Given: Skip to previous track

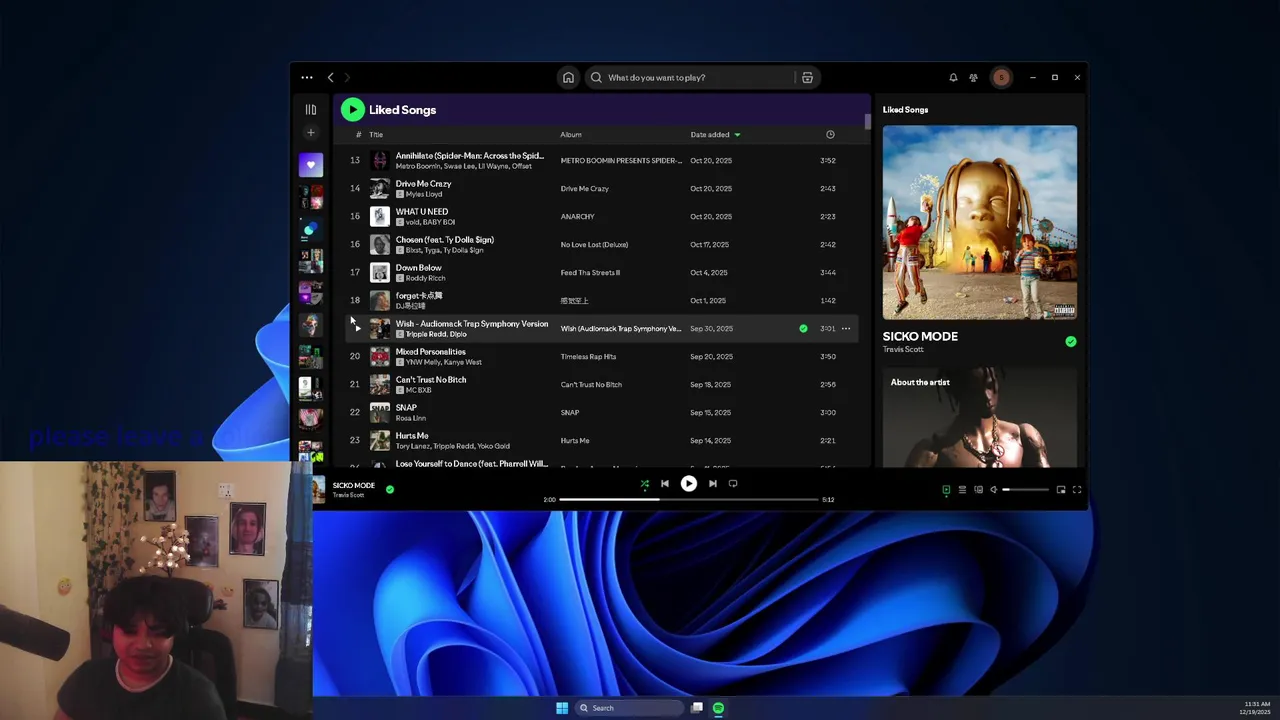Looking at the screenshot, I should pos(665,484).
